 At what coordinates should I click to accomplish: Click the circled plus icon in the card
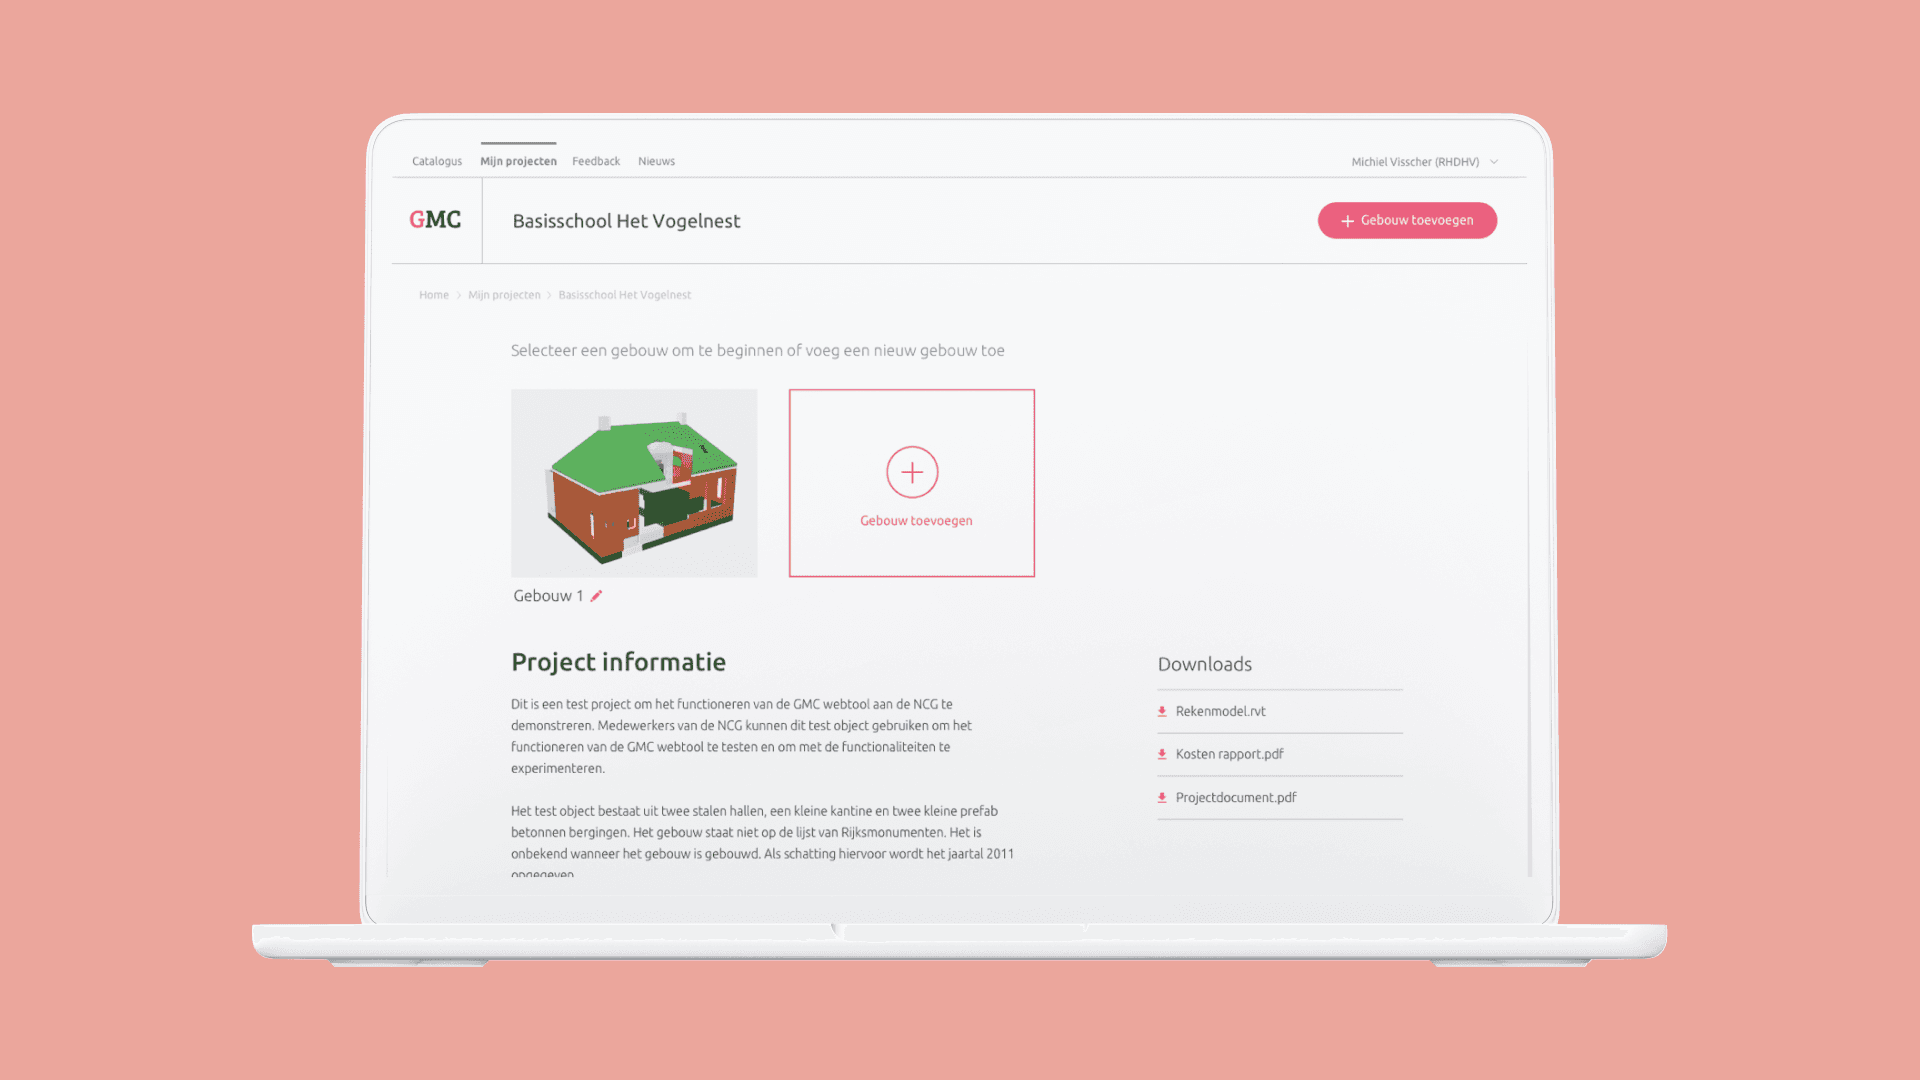point(912,472)
